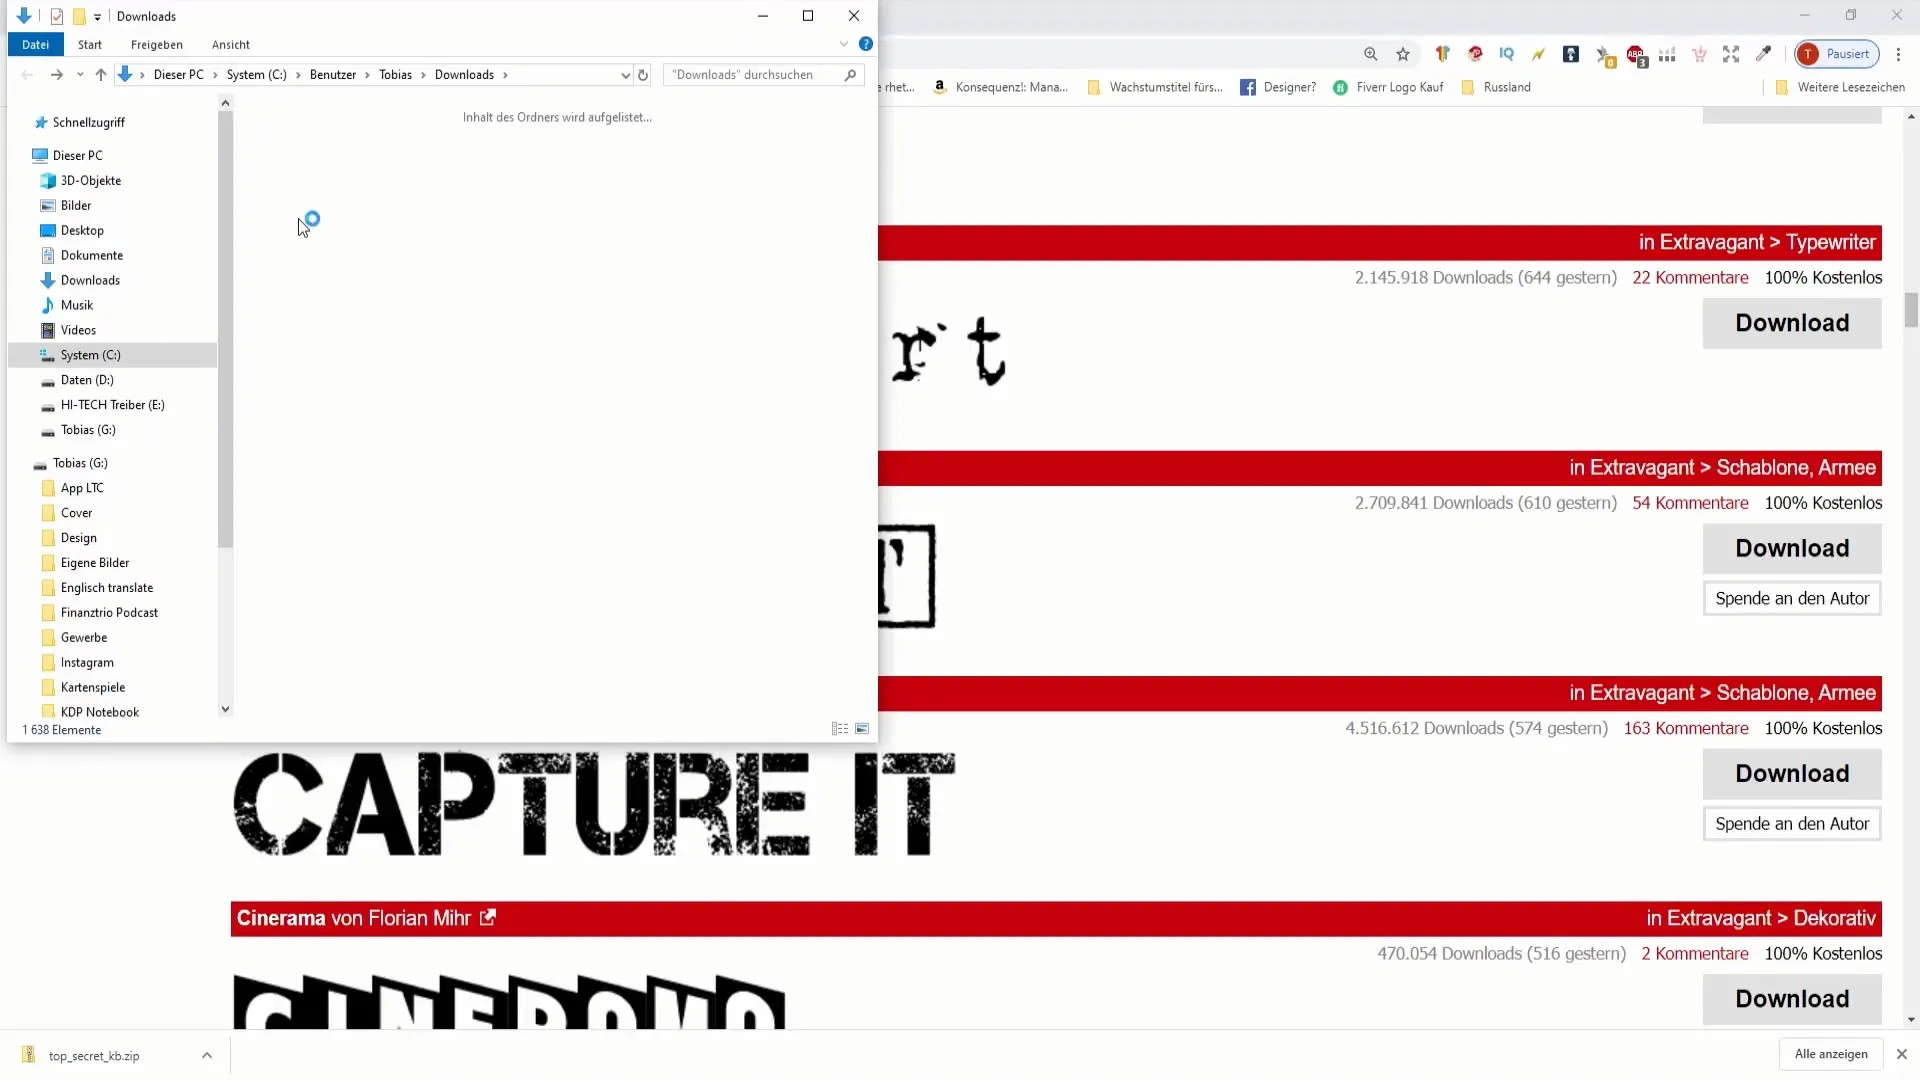Screen dimensions: 1920x1080
Task: Click Download button for Cinerama font
Action: click(x=1792, y=997)
